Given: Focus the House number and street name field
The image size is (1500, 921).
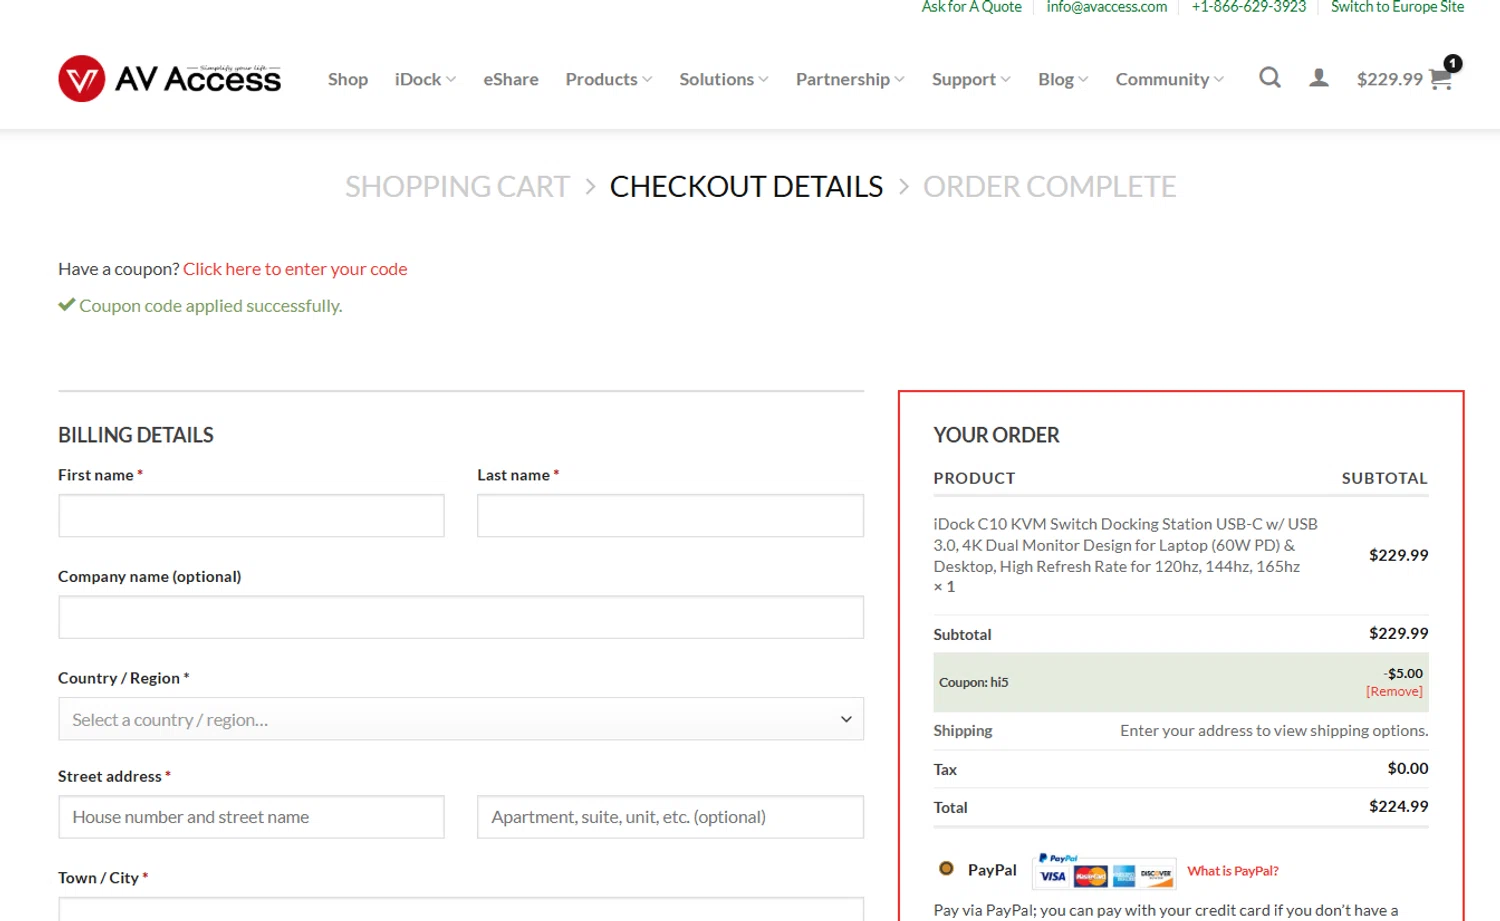Looking at the screenshot, I should coord(251,817).
